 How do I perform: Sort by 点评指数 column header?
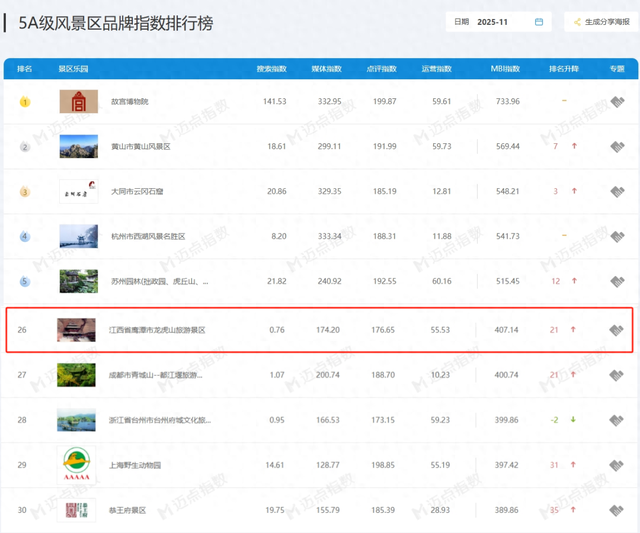point(382,69)
